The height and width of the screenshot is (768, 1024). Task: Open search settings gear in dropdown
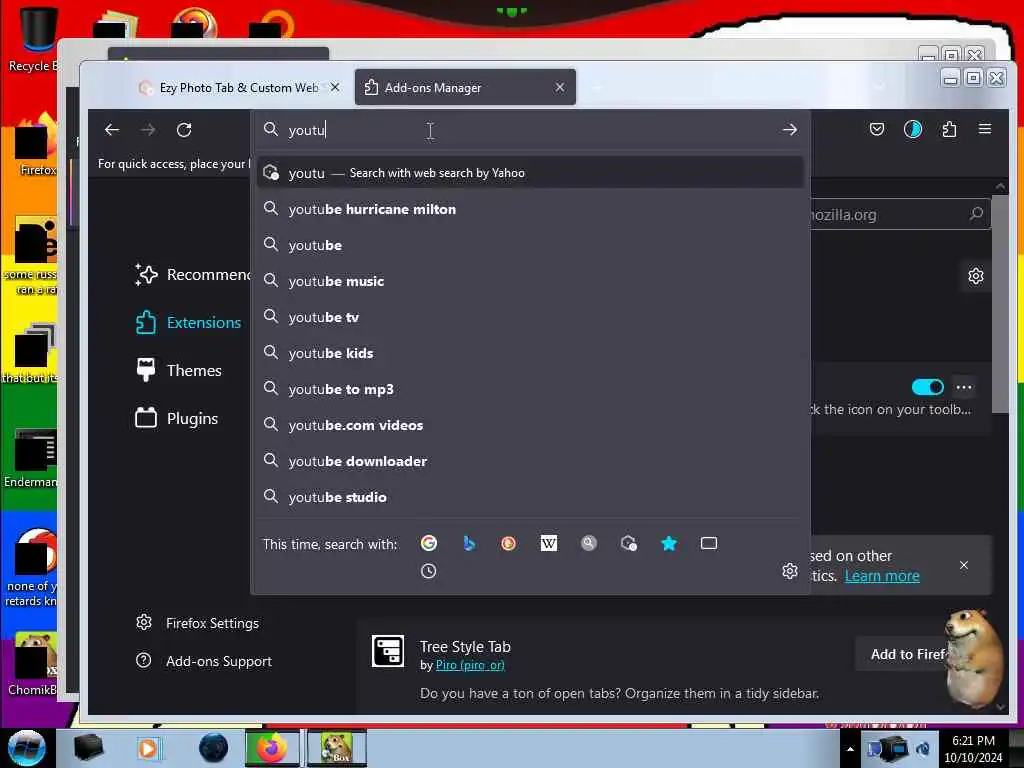click(x=790, y=571)
